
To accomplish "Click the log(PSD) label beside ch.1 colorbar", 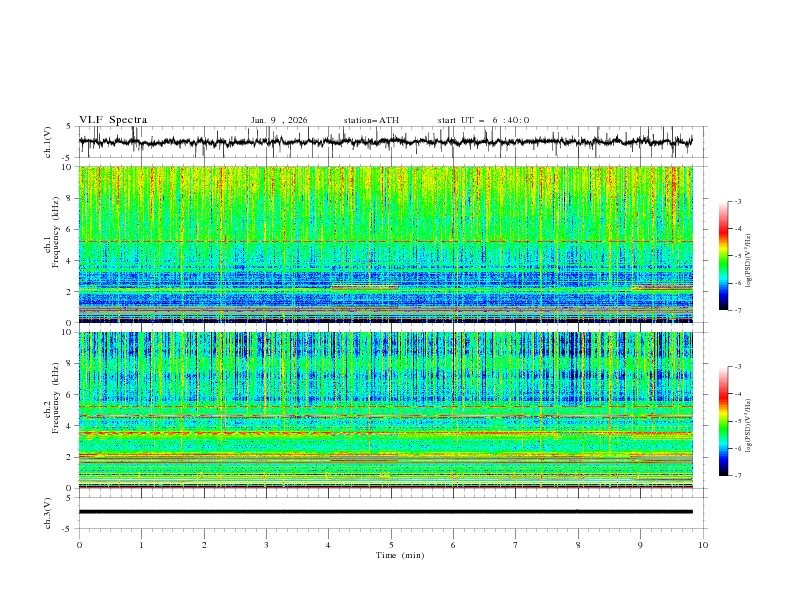I will pos(749,261).
